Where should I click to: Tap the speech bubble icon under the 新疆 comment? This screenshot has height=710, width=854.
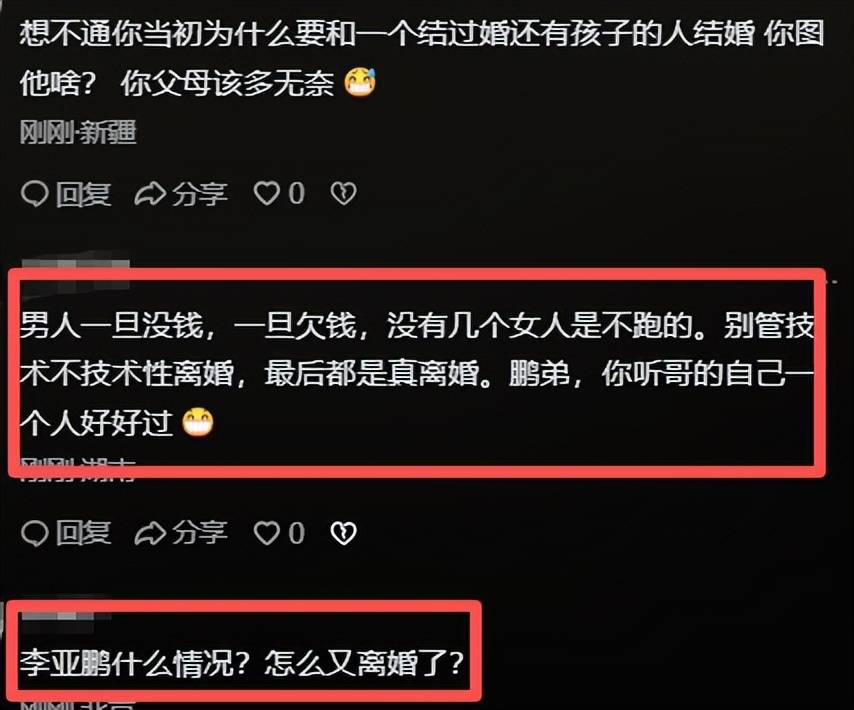pos(35,194)
